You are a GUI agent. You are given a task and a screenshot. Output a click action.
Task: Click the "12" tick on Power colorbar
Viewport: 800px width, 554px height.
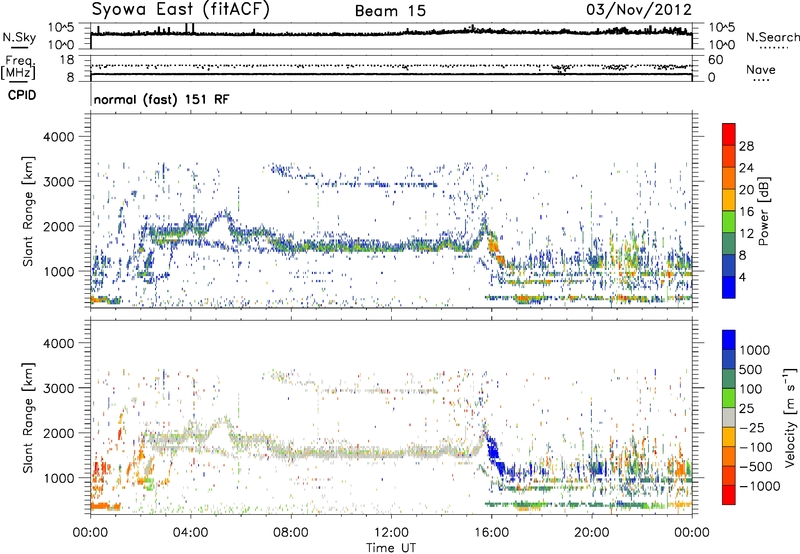746,234
